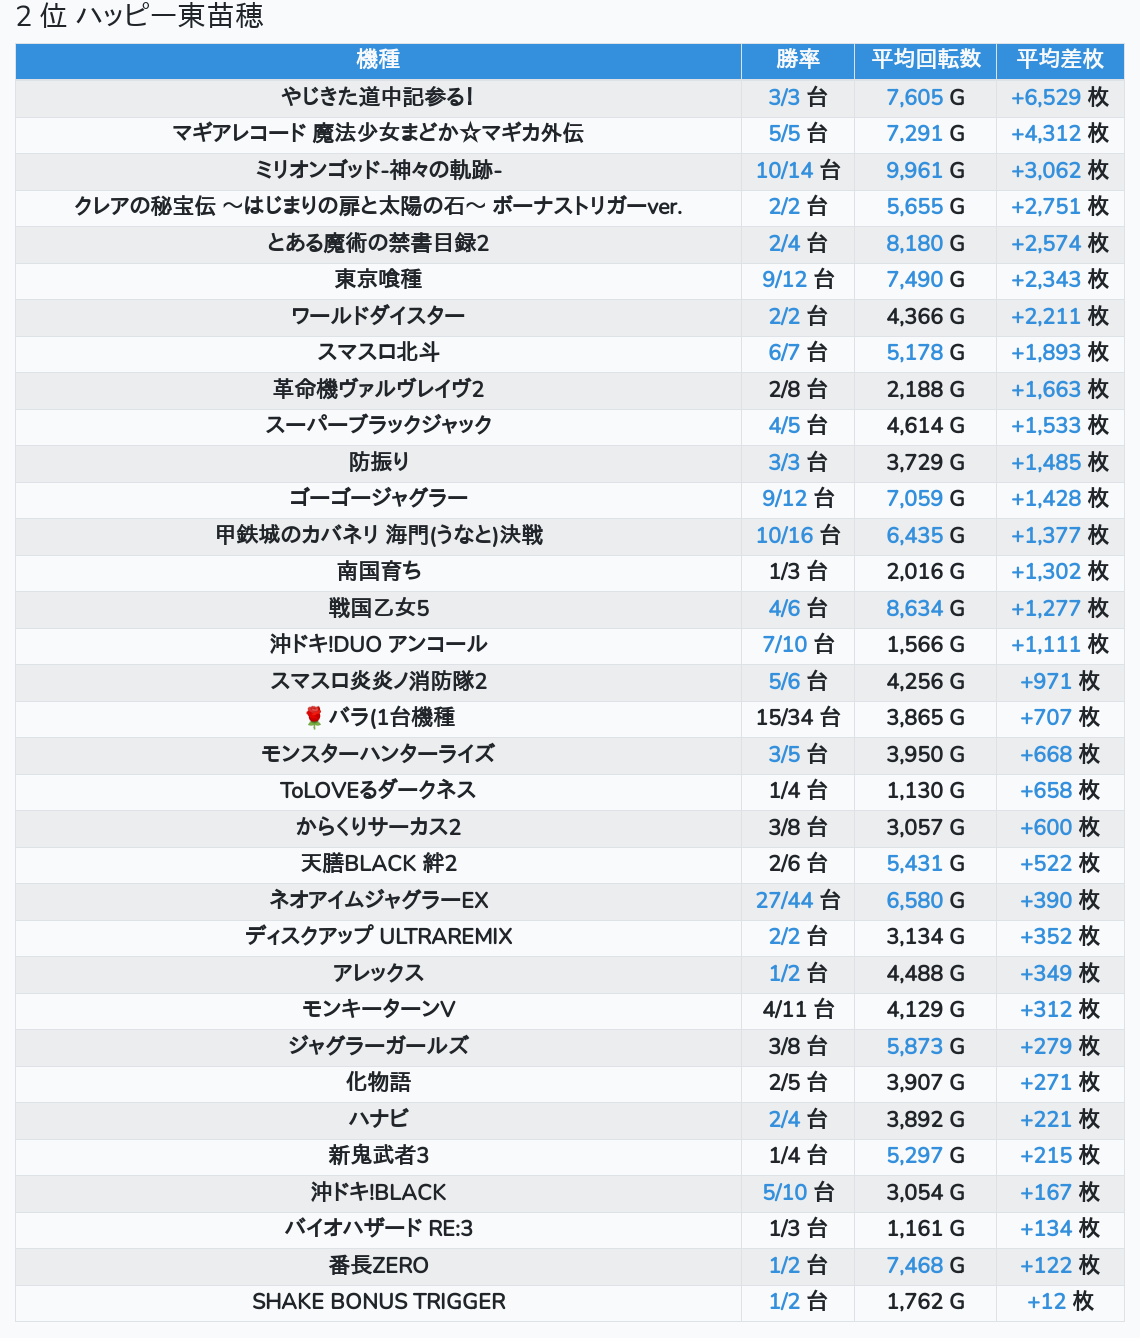The width and height of the screenshot is (1140, 1338).
Task: Select the +6,529 average difference value
Action: 1046,97
